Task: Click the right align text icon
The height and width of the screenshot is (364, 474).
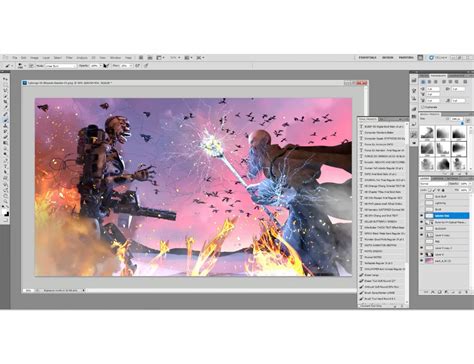Action: (x=436, y=82)
